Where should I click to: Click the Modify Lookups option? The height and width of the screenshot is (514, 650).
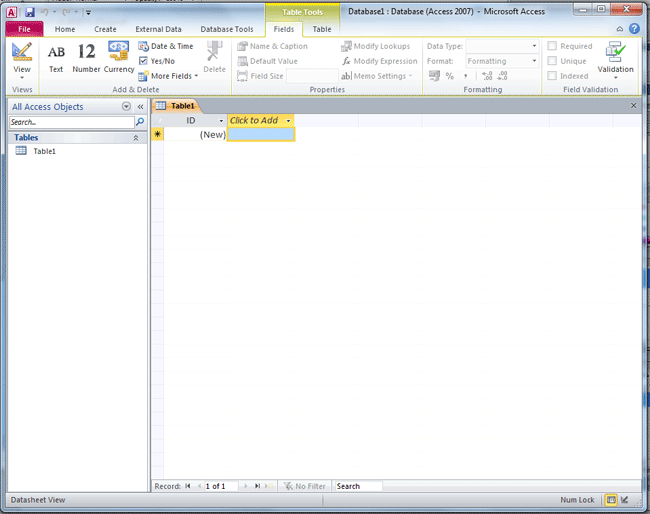[376, 46]
